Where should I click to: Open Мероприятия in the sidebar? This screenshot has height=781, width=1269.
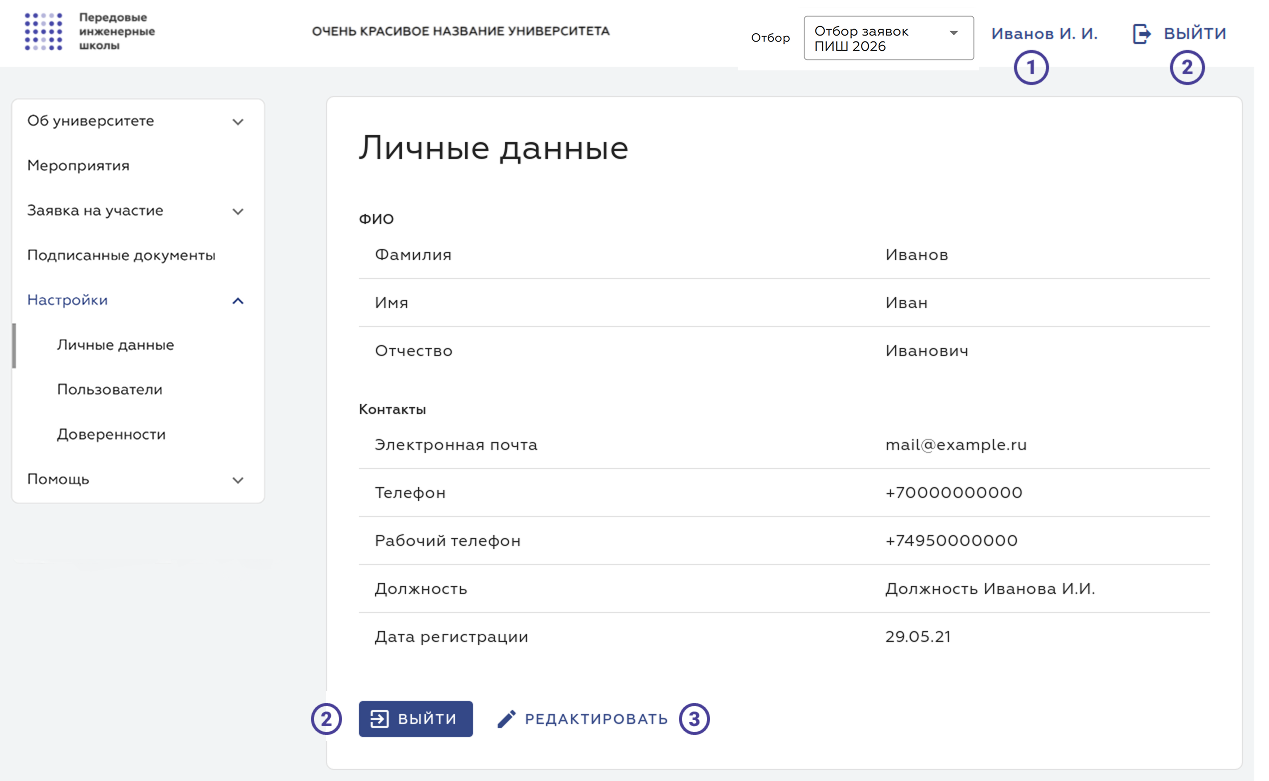pos(78,166)
